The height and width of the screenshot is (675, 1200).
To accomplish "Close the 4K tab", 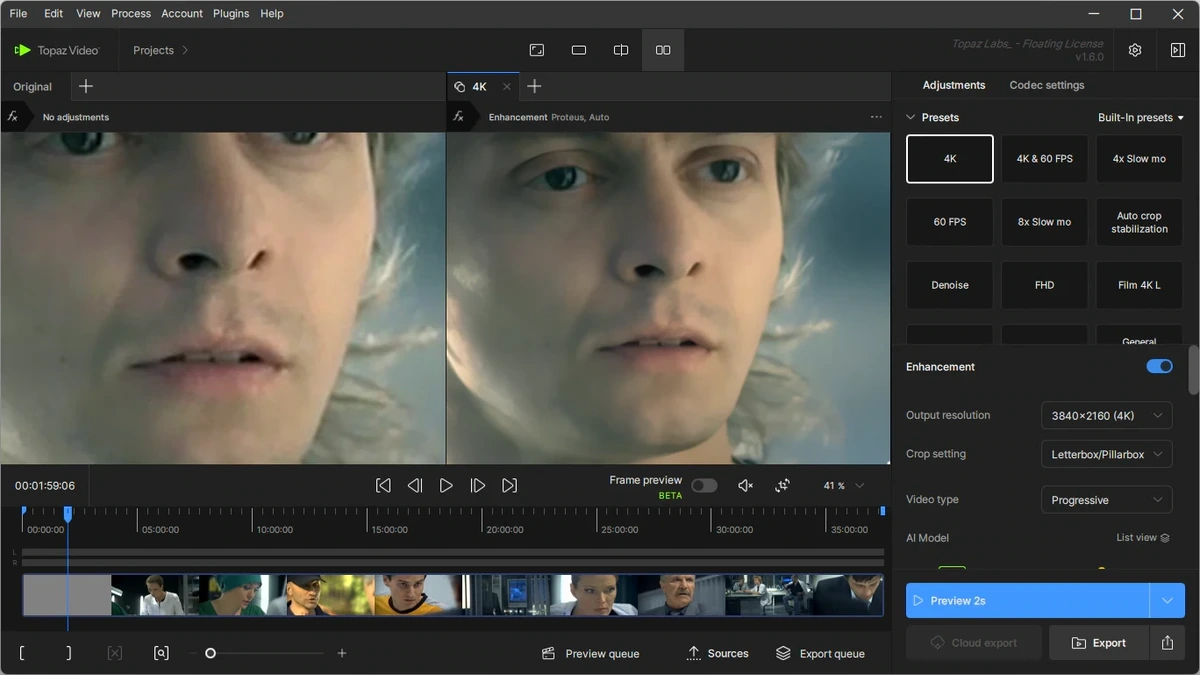I will [x=506, y=87].
